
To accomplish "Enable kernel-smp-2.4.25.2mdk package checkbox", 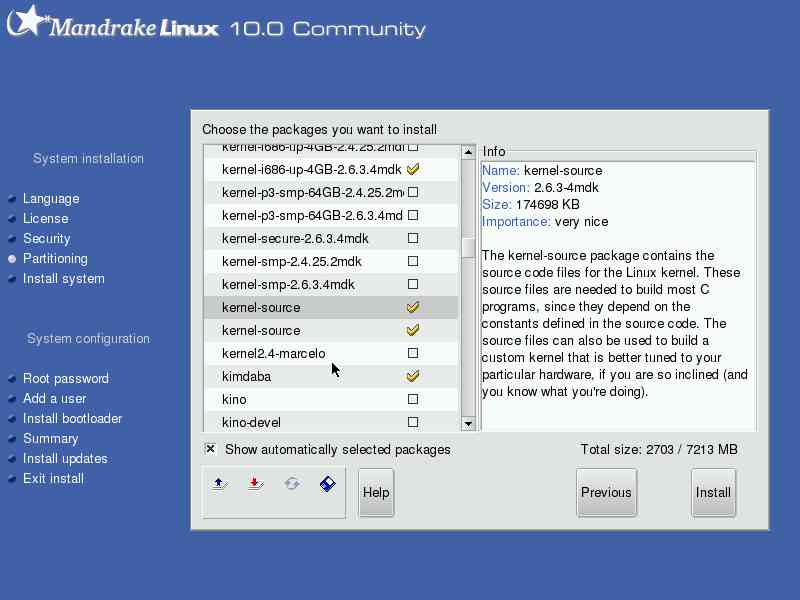I will pos(413,261).
